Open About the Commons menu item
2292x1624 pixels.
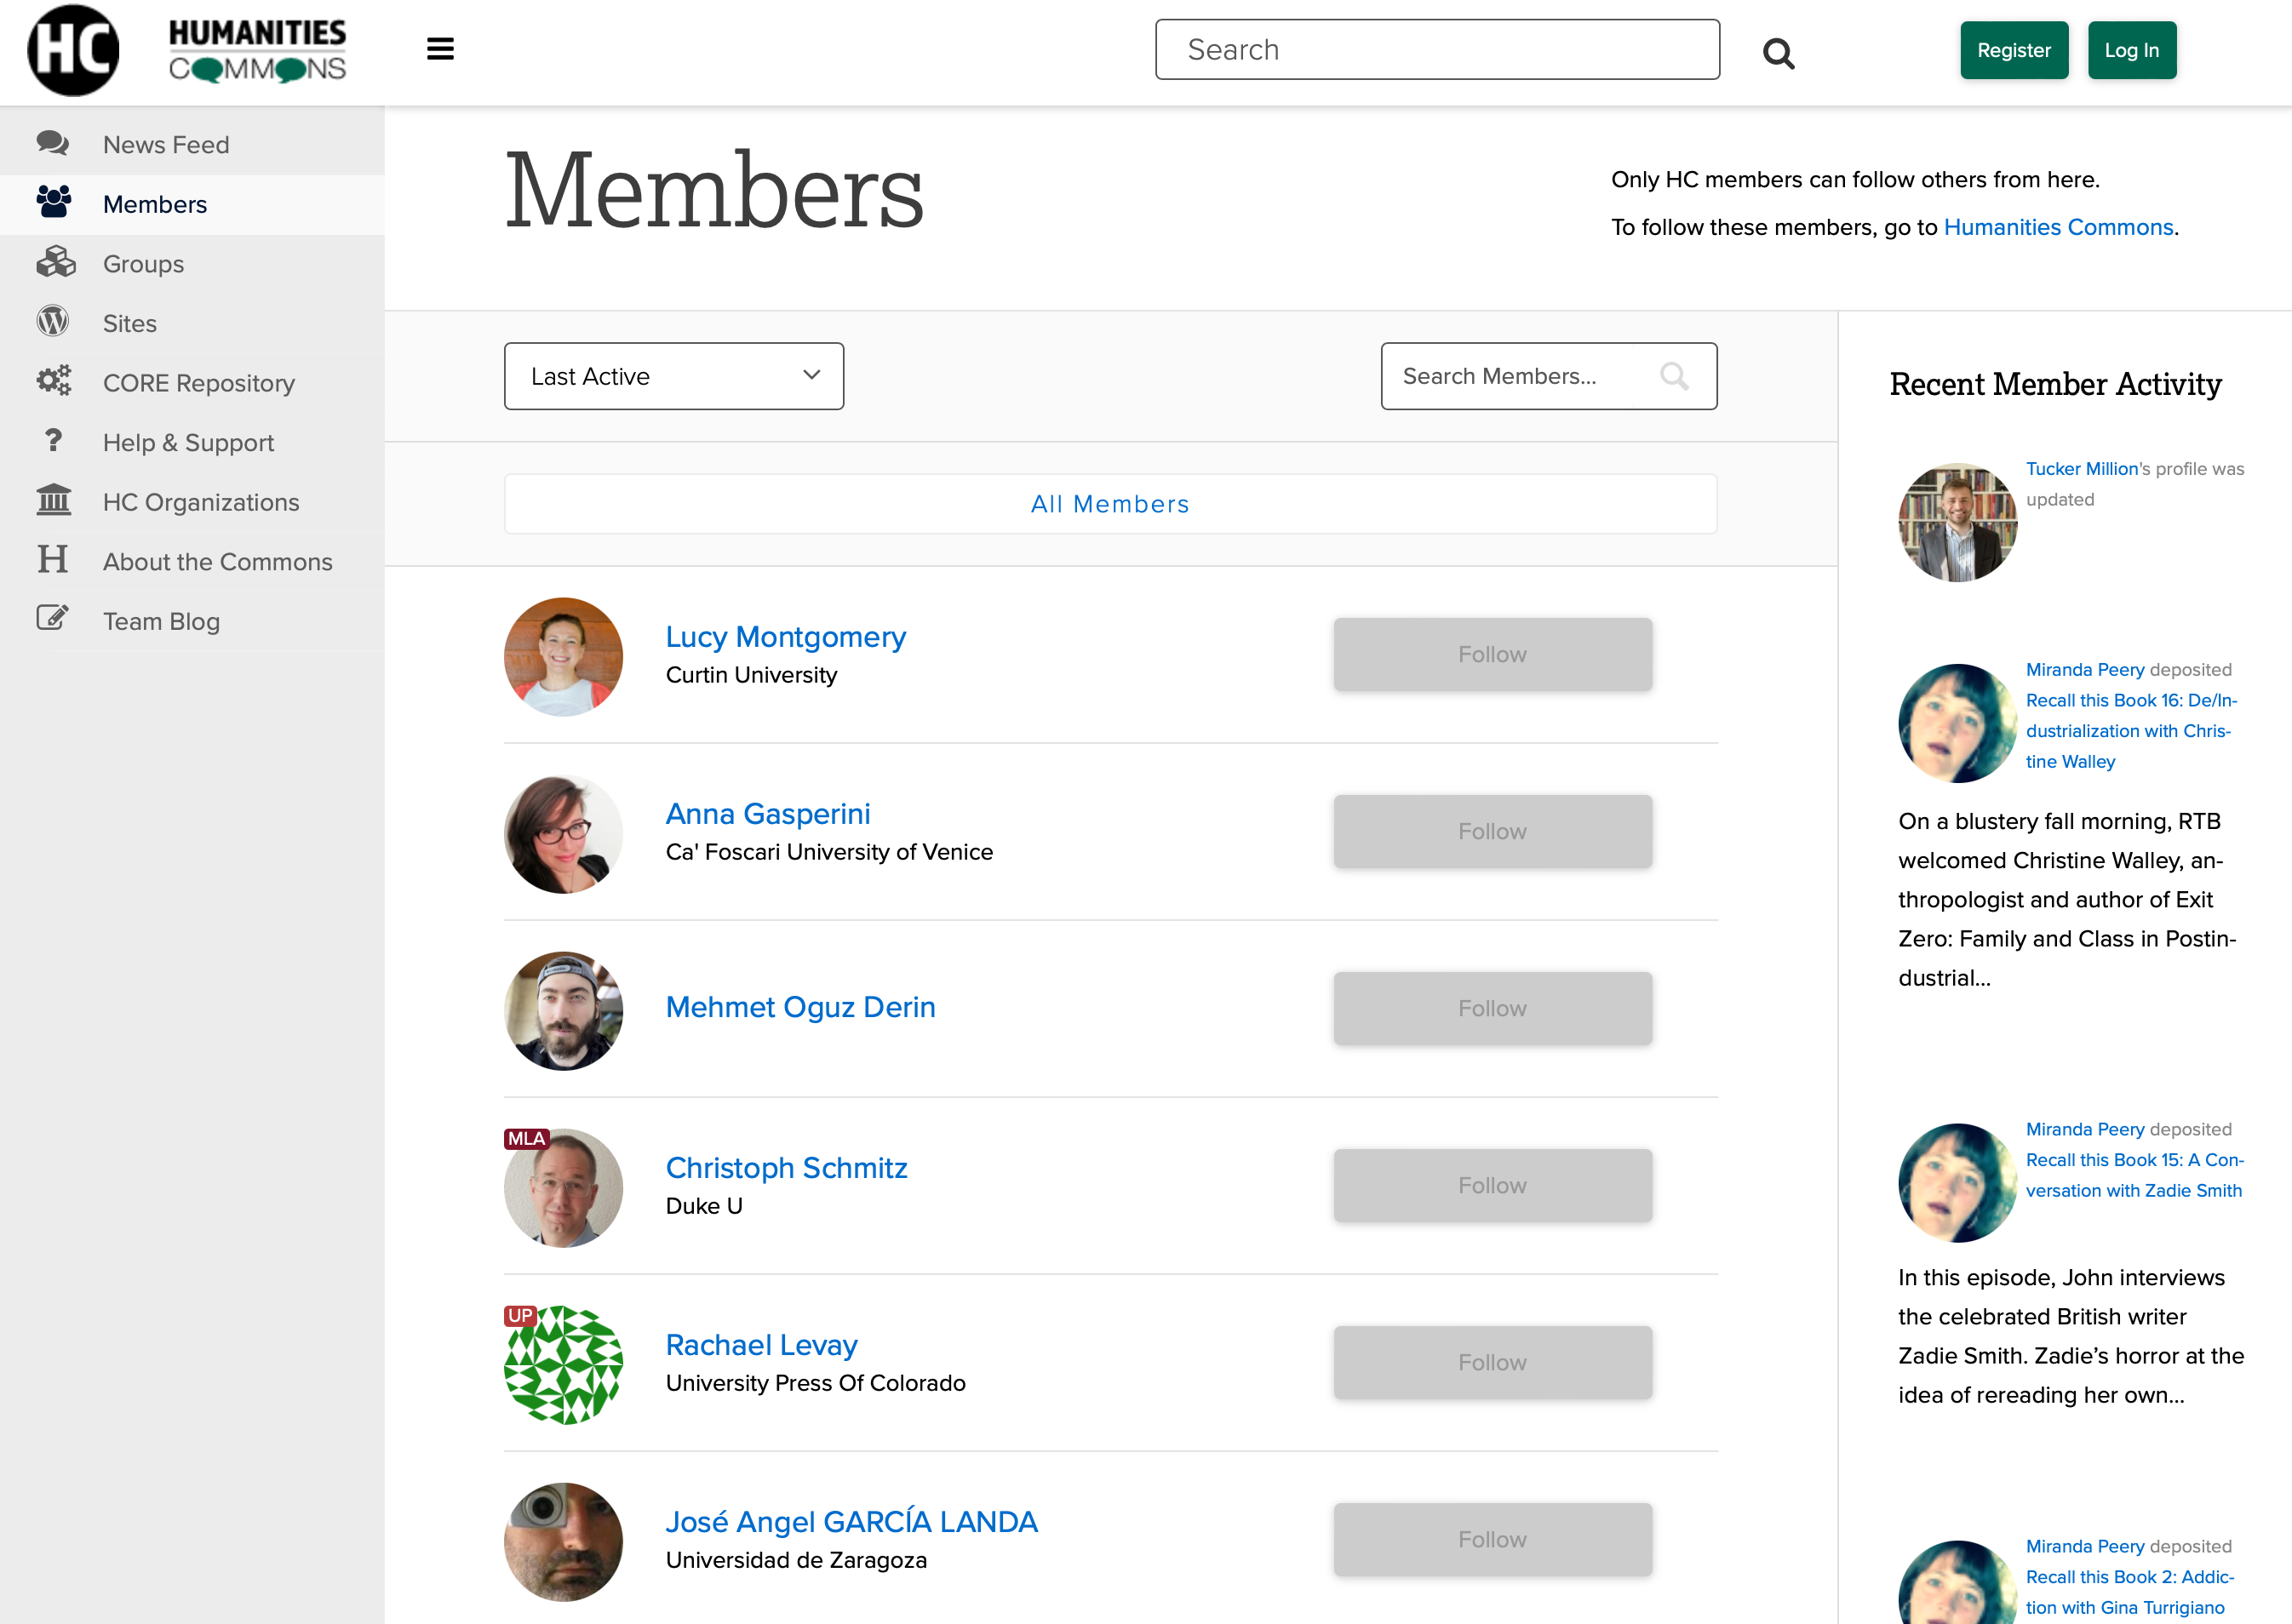point(217,561)
